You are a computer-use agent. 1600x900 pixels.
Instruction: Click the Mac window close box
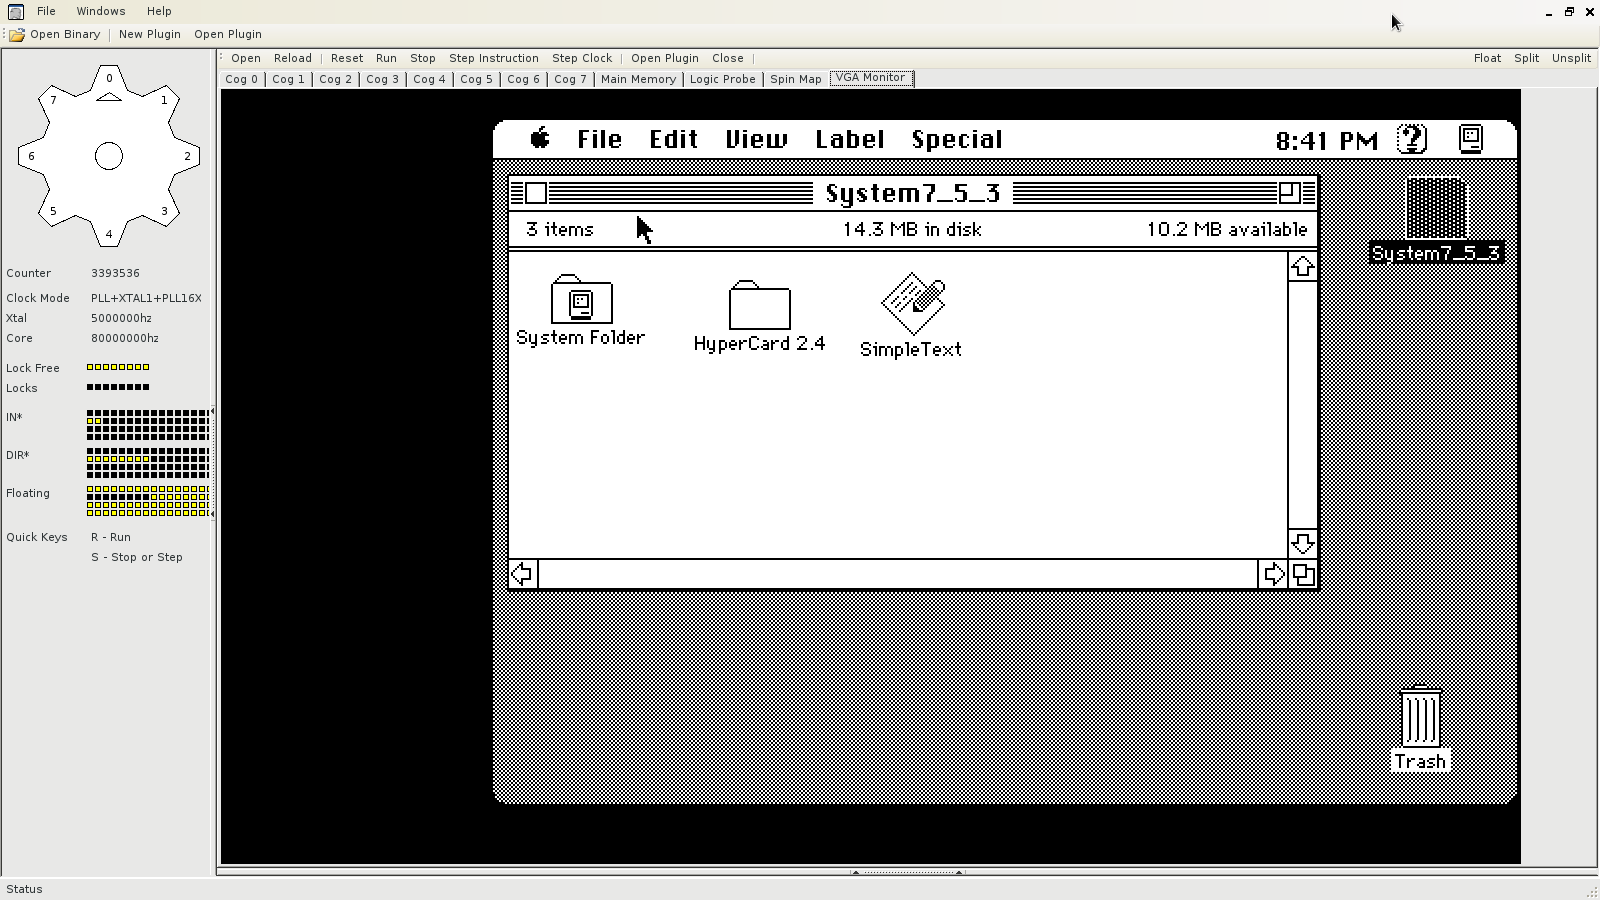tap(536, 193)
